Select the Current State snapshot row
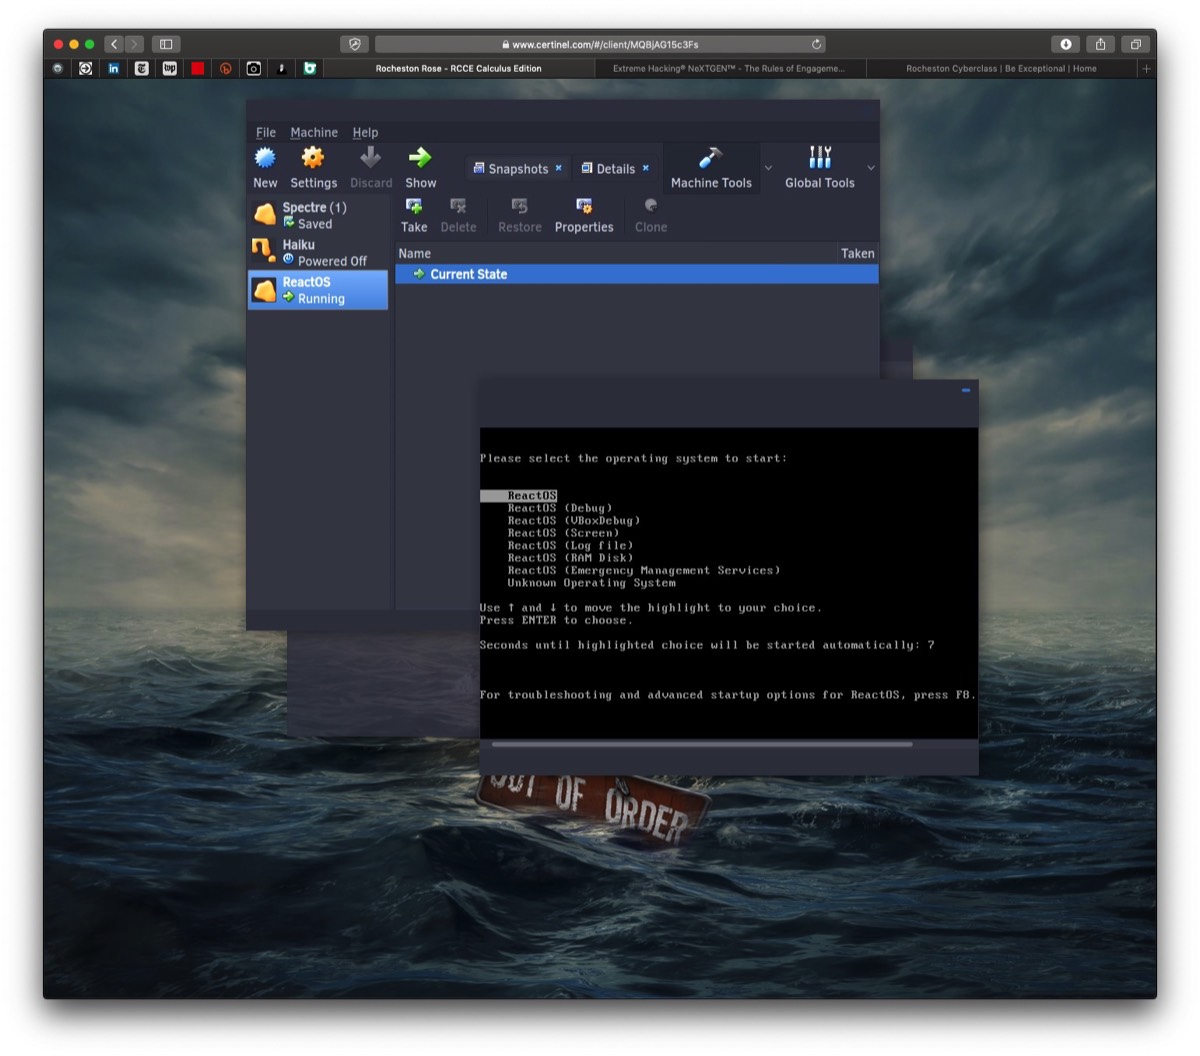 (637, 274)
